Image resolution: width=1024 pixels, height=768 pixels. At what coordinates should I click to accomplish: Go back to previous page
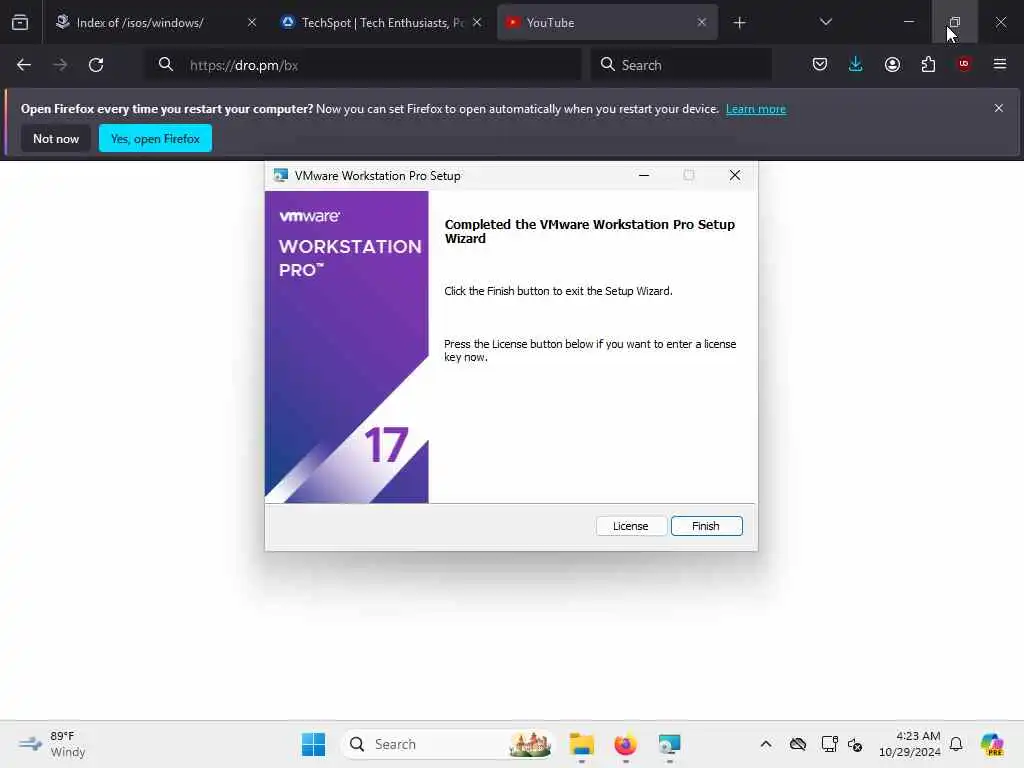[x=24, y=65]
